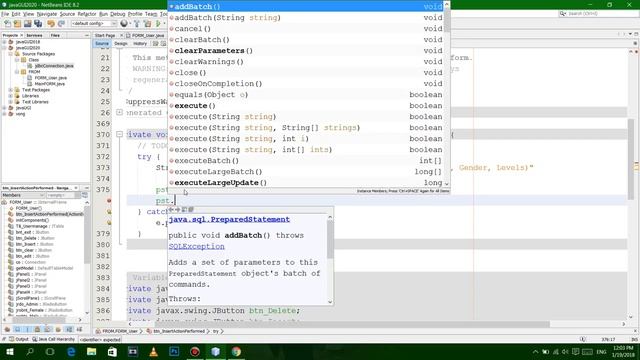Click the error marker beside line 376
The height and width of the screenshot is (360, 640).
point(109,200)
